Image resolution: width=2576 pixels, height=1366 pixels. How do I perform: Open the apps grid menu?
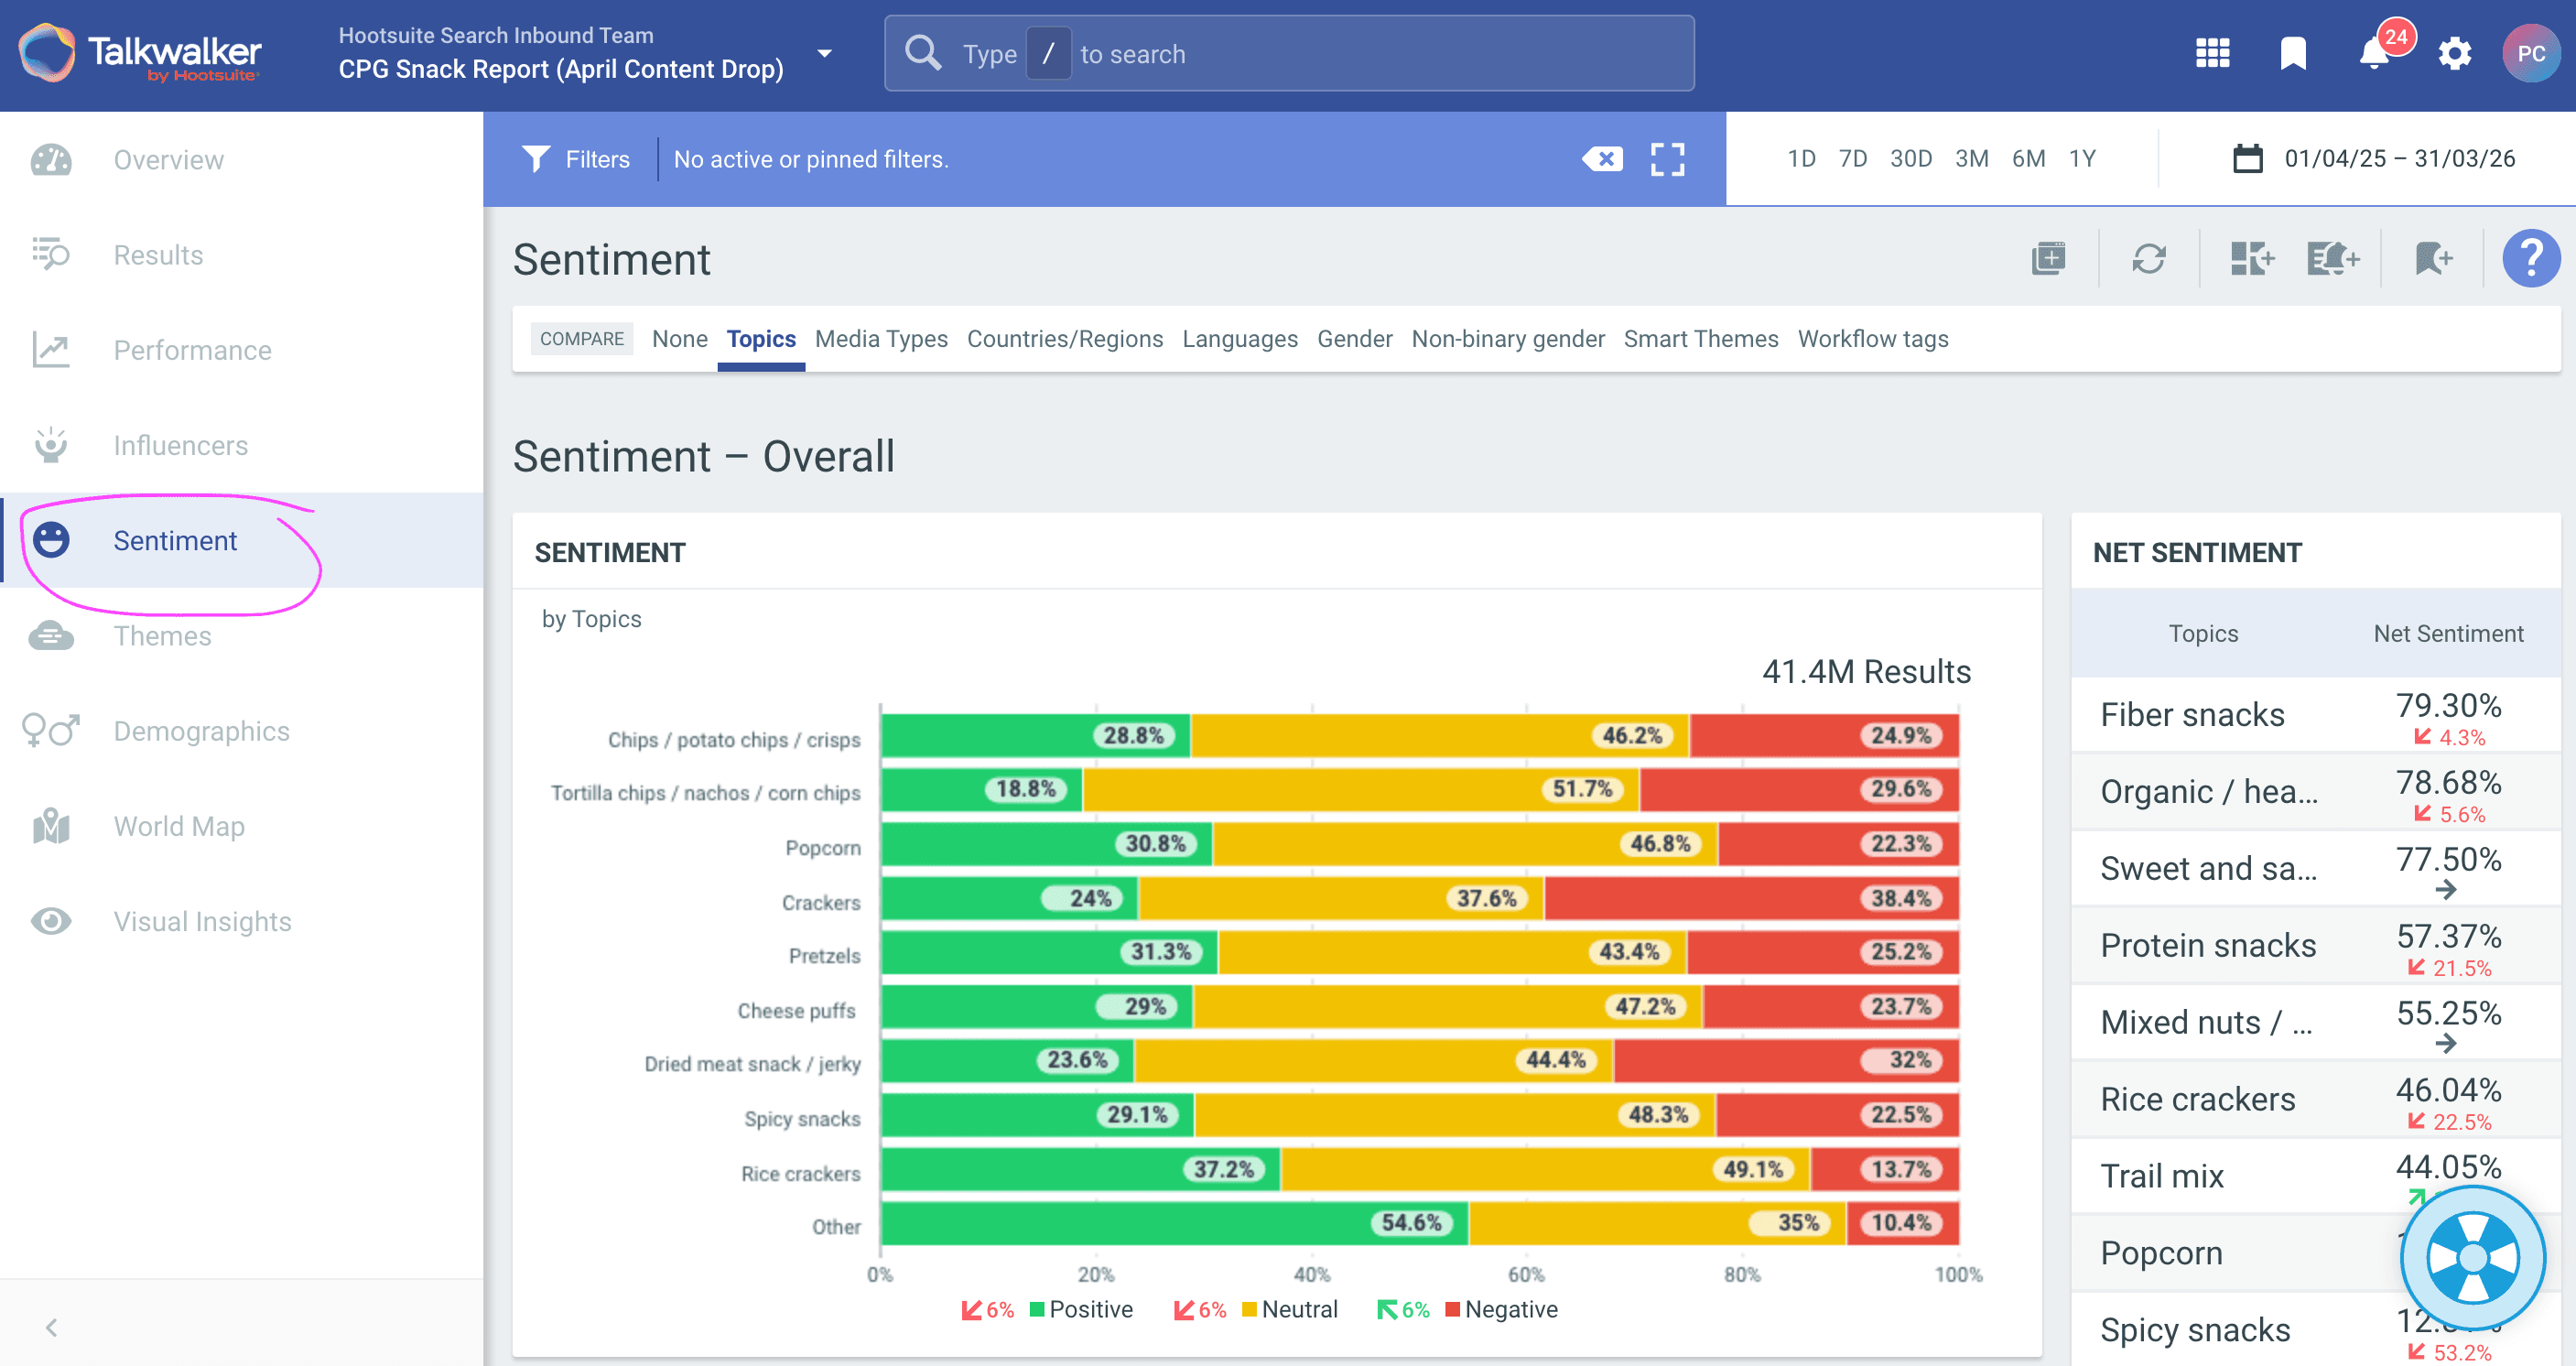pyautogui.click(x=2212, y=54)
